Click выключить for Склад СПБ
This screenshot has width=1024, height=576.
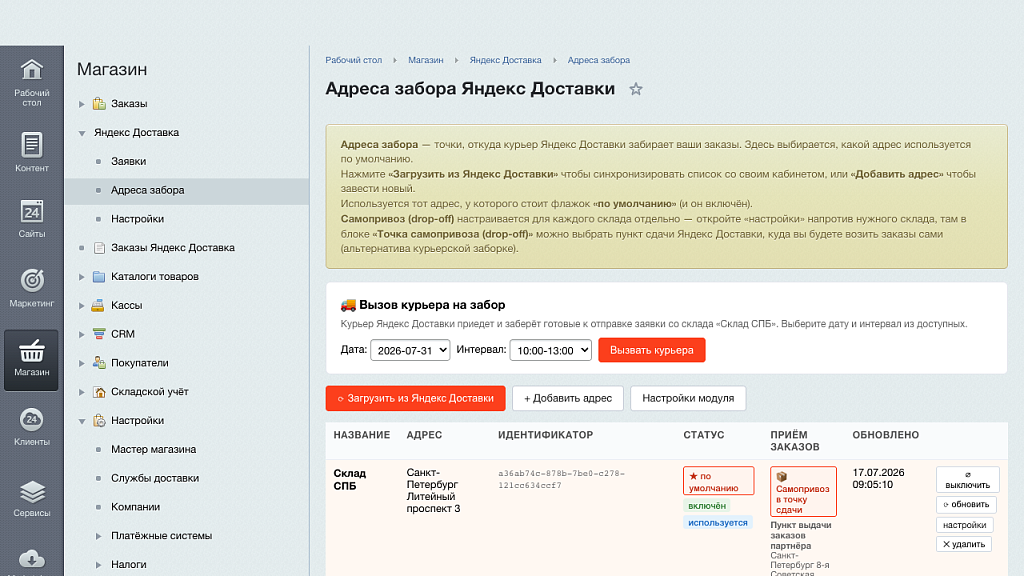point(967,480)
